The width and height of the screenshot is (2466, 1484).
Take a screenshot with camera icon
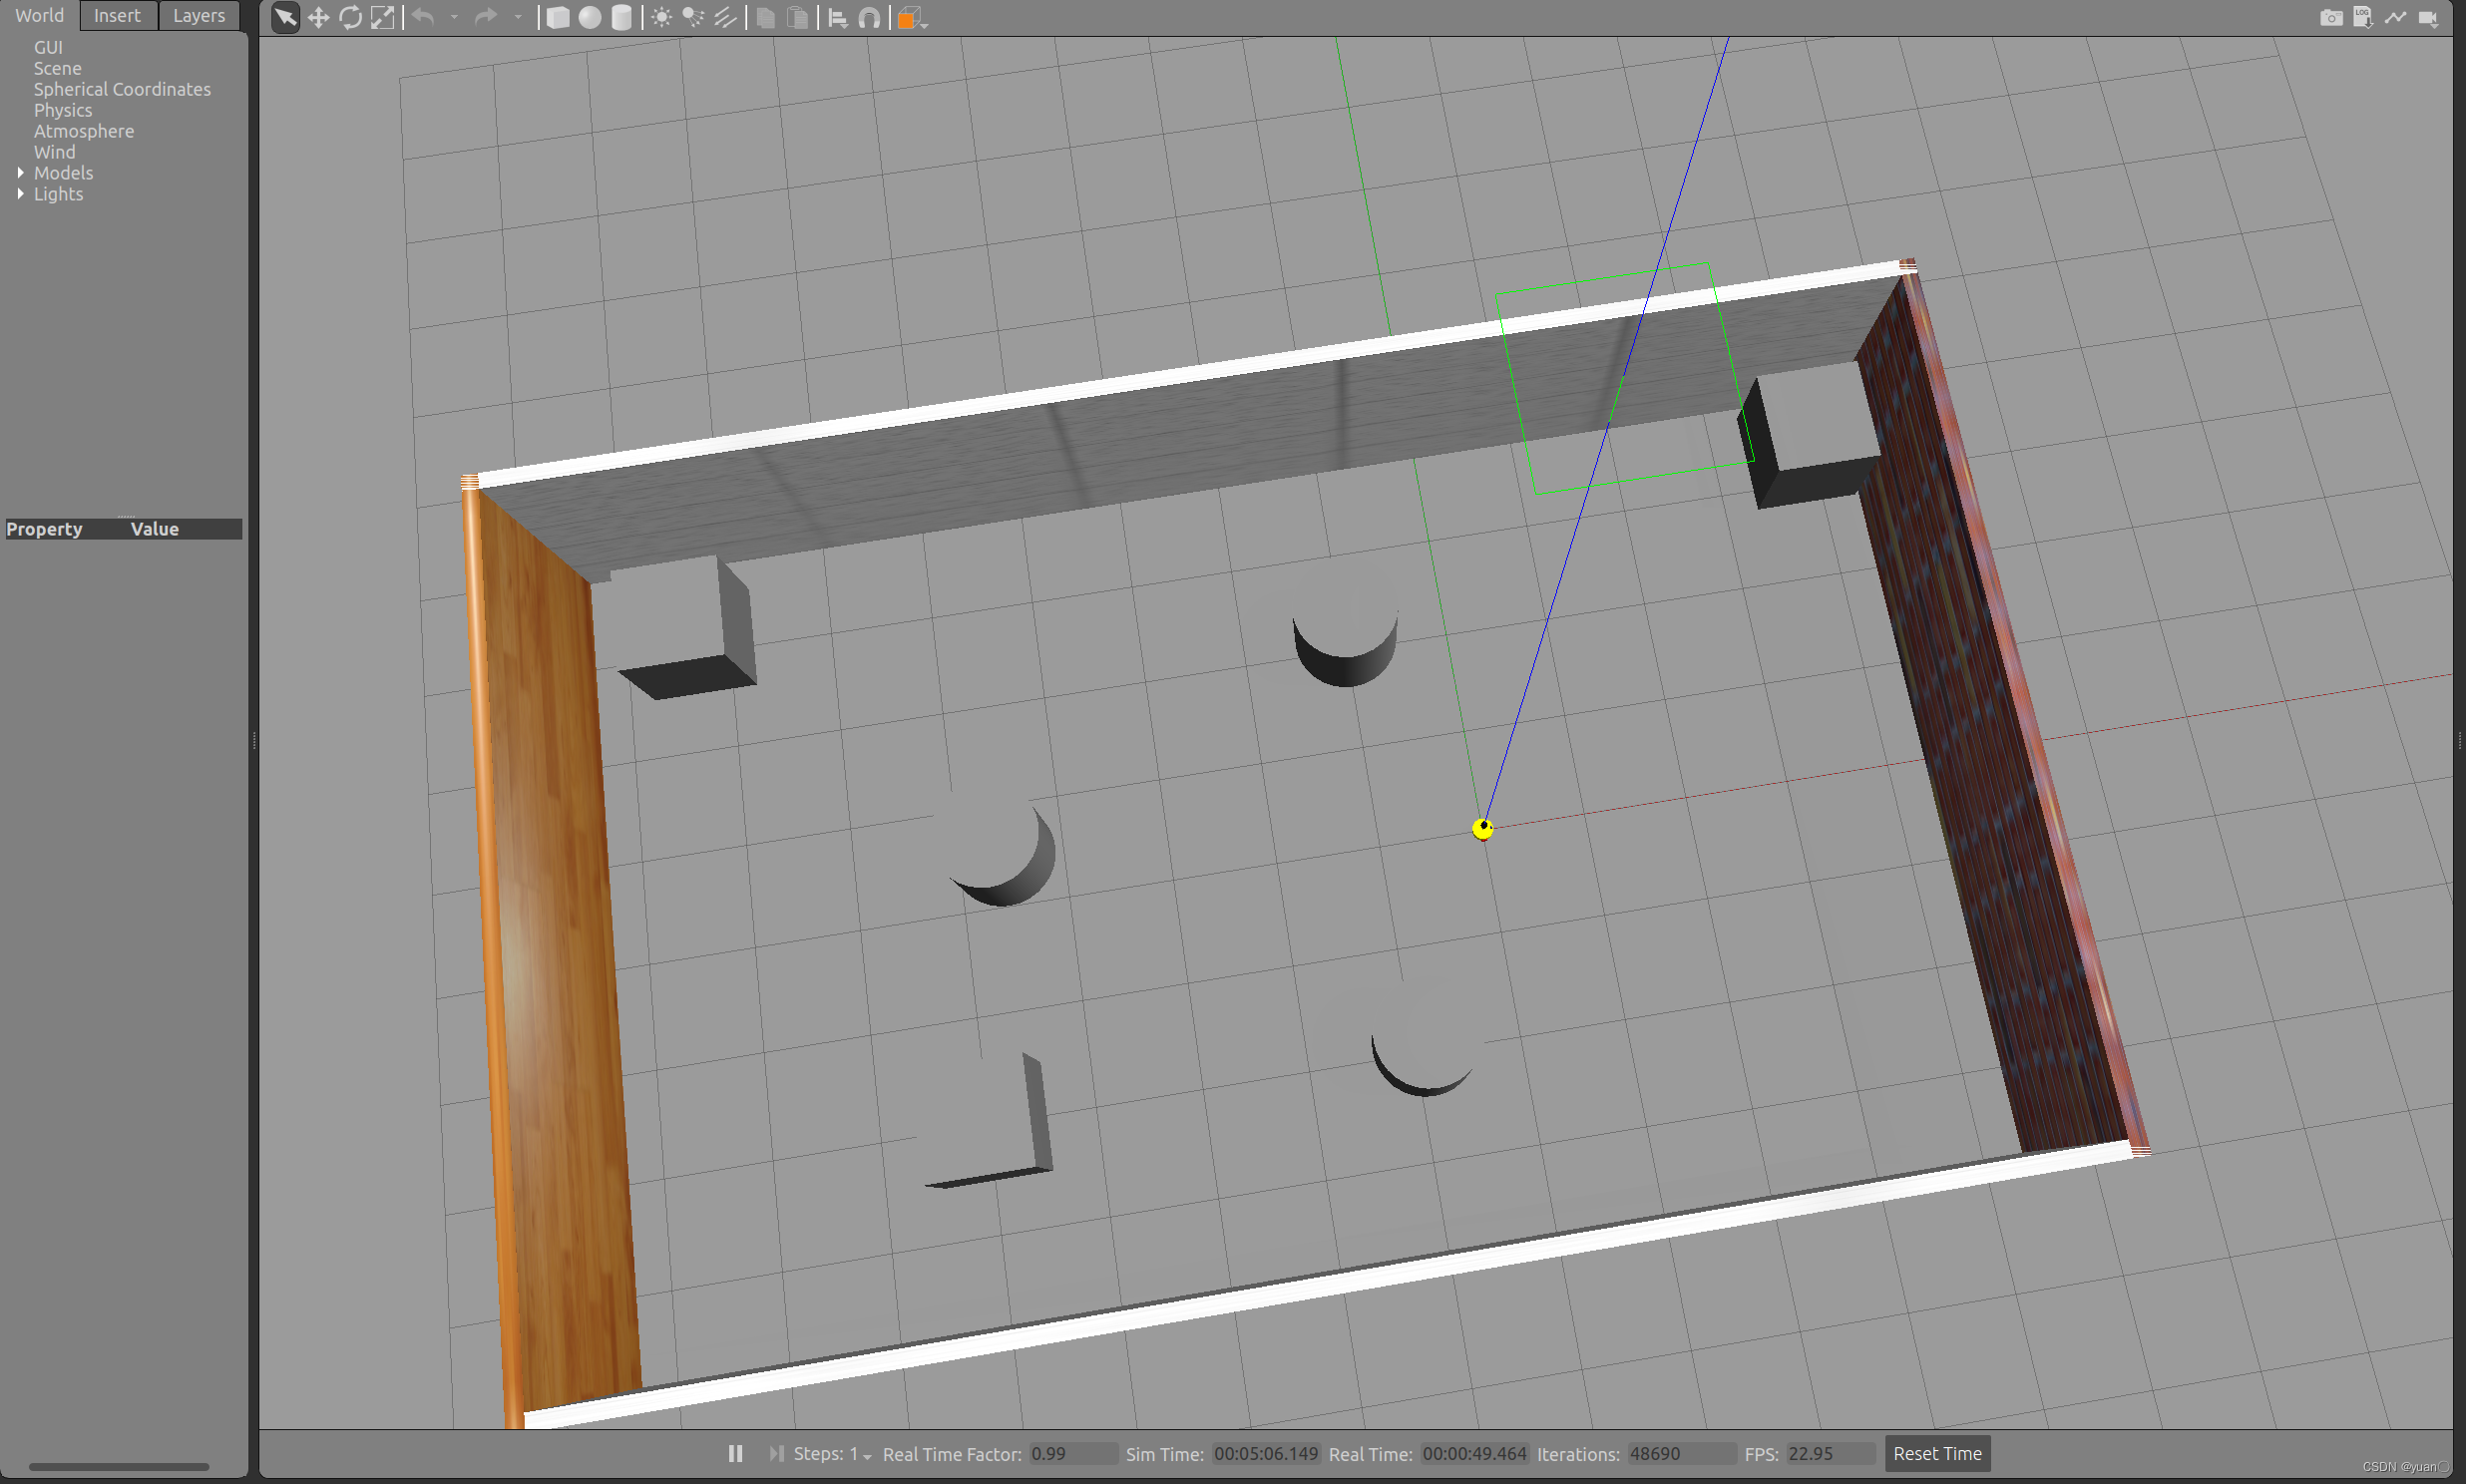click(x=2330, y=17)
